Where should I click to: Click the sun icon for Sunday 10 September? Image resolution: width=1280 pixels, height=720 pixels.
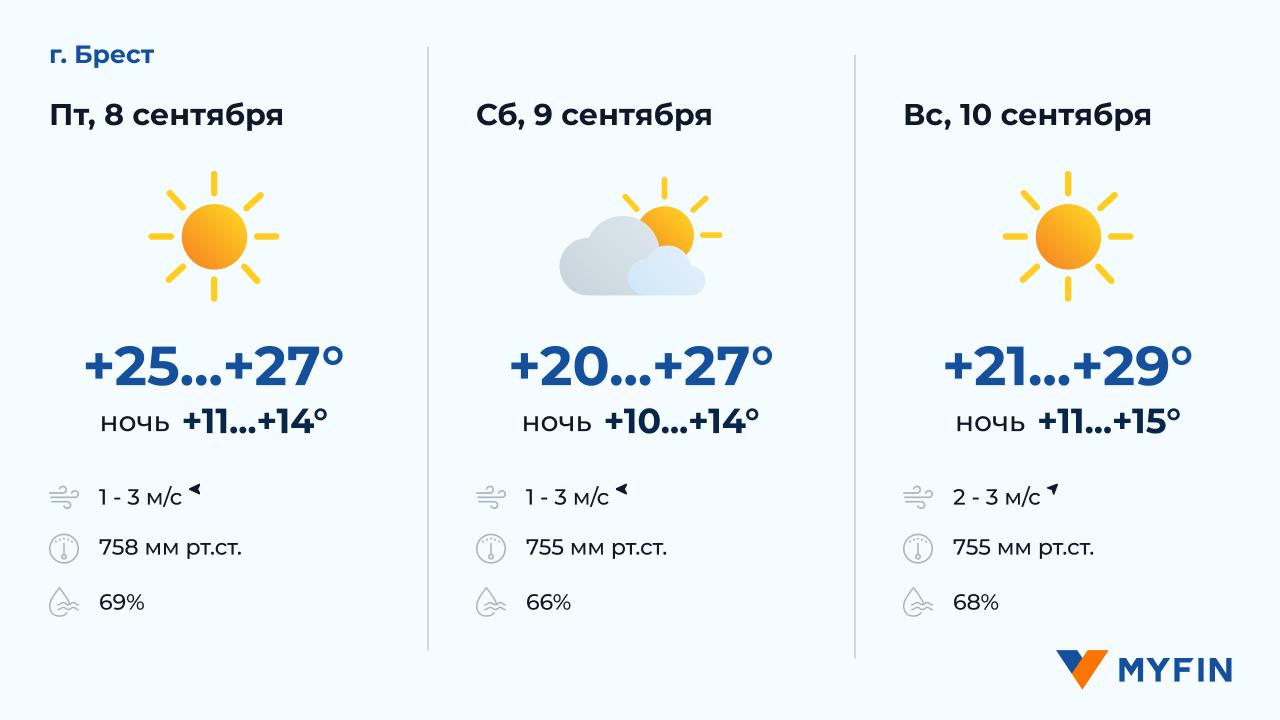(1067, 237)
